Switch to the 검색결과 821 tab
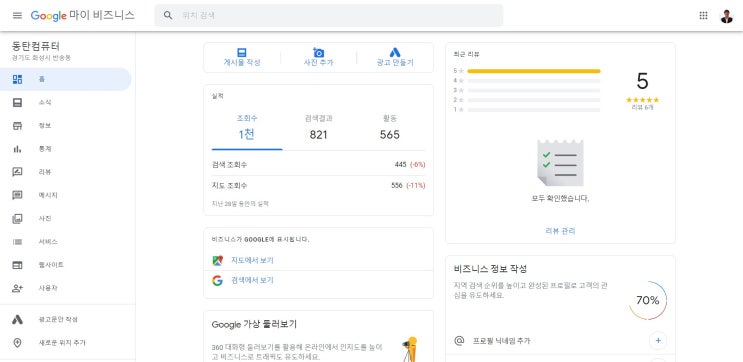This screenshot has height=362, width=743. pos(318,128)
